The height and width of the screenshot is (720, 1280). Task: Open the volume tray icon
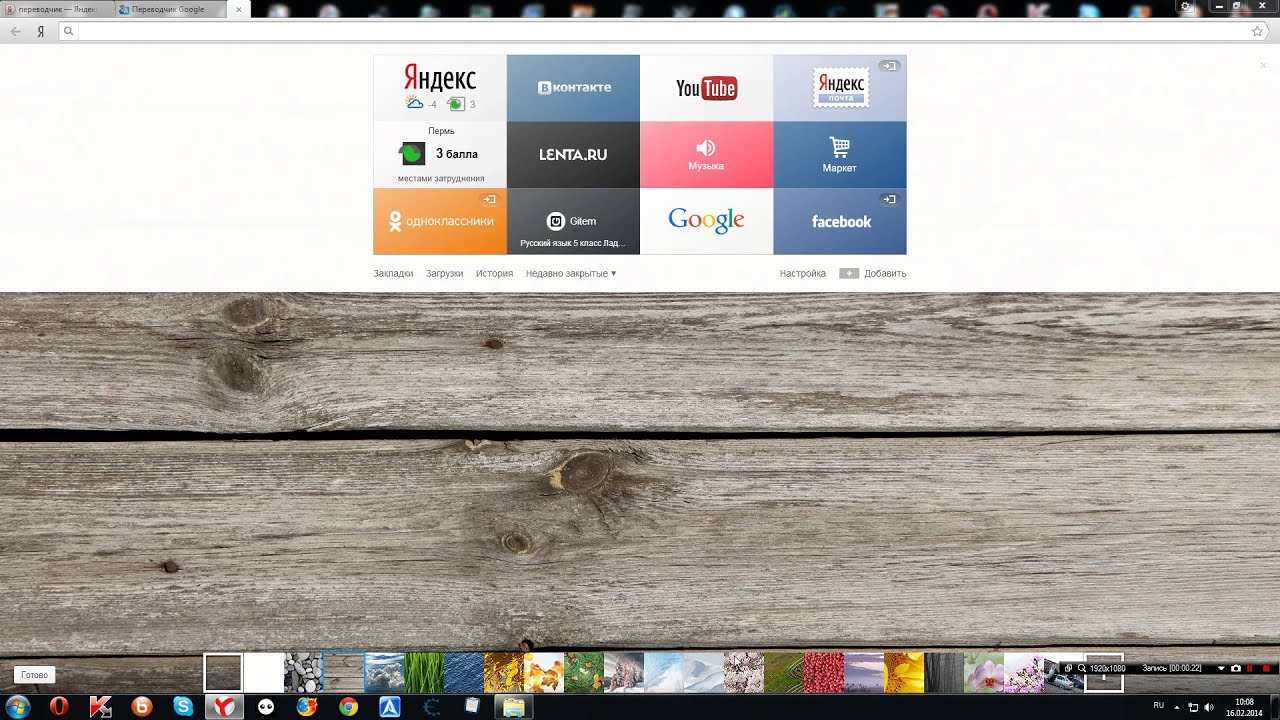click(1209, 708)
